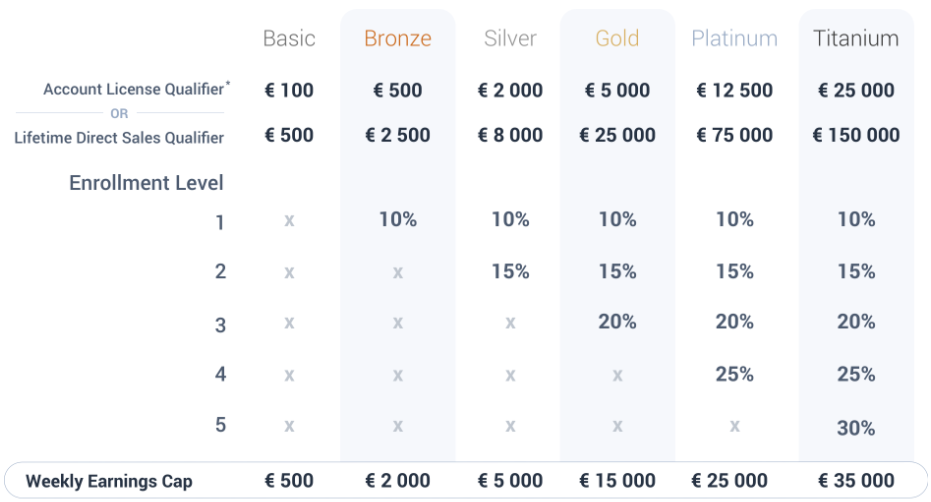Viewport: 931px width, 502px height.
Task: Click the Platinum tier heading
Action: 734,39
